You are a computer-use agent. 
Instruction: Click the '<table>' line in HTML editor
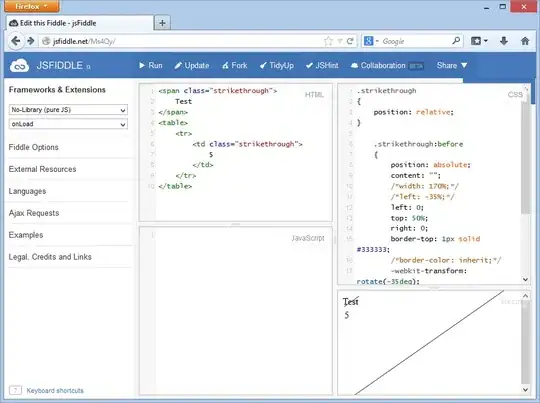(x=173, y=123)
